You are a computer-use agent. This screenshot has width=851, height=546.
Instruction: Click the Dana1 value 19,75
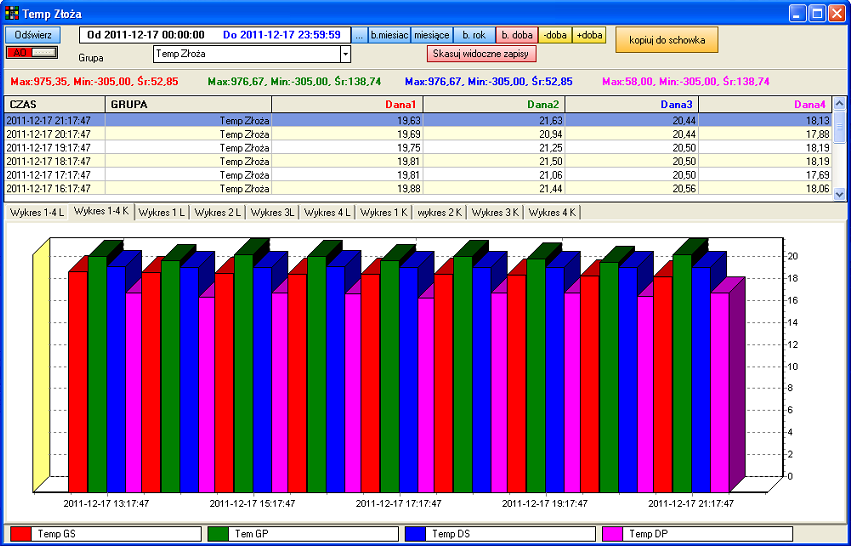pyautogui.click(x=407, y=148)
